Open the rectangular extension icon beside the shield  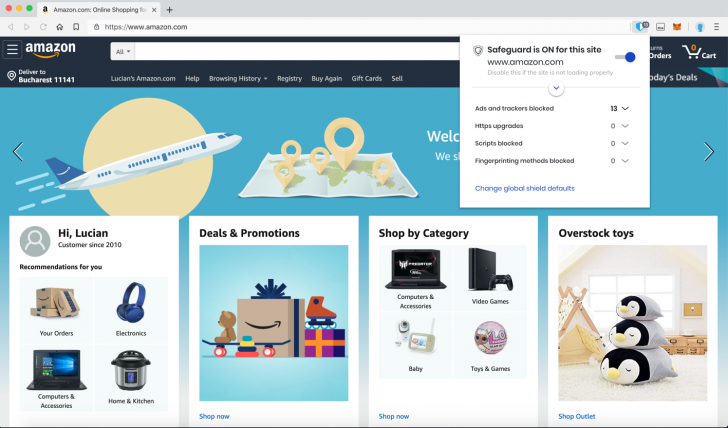tap(660, 27)
